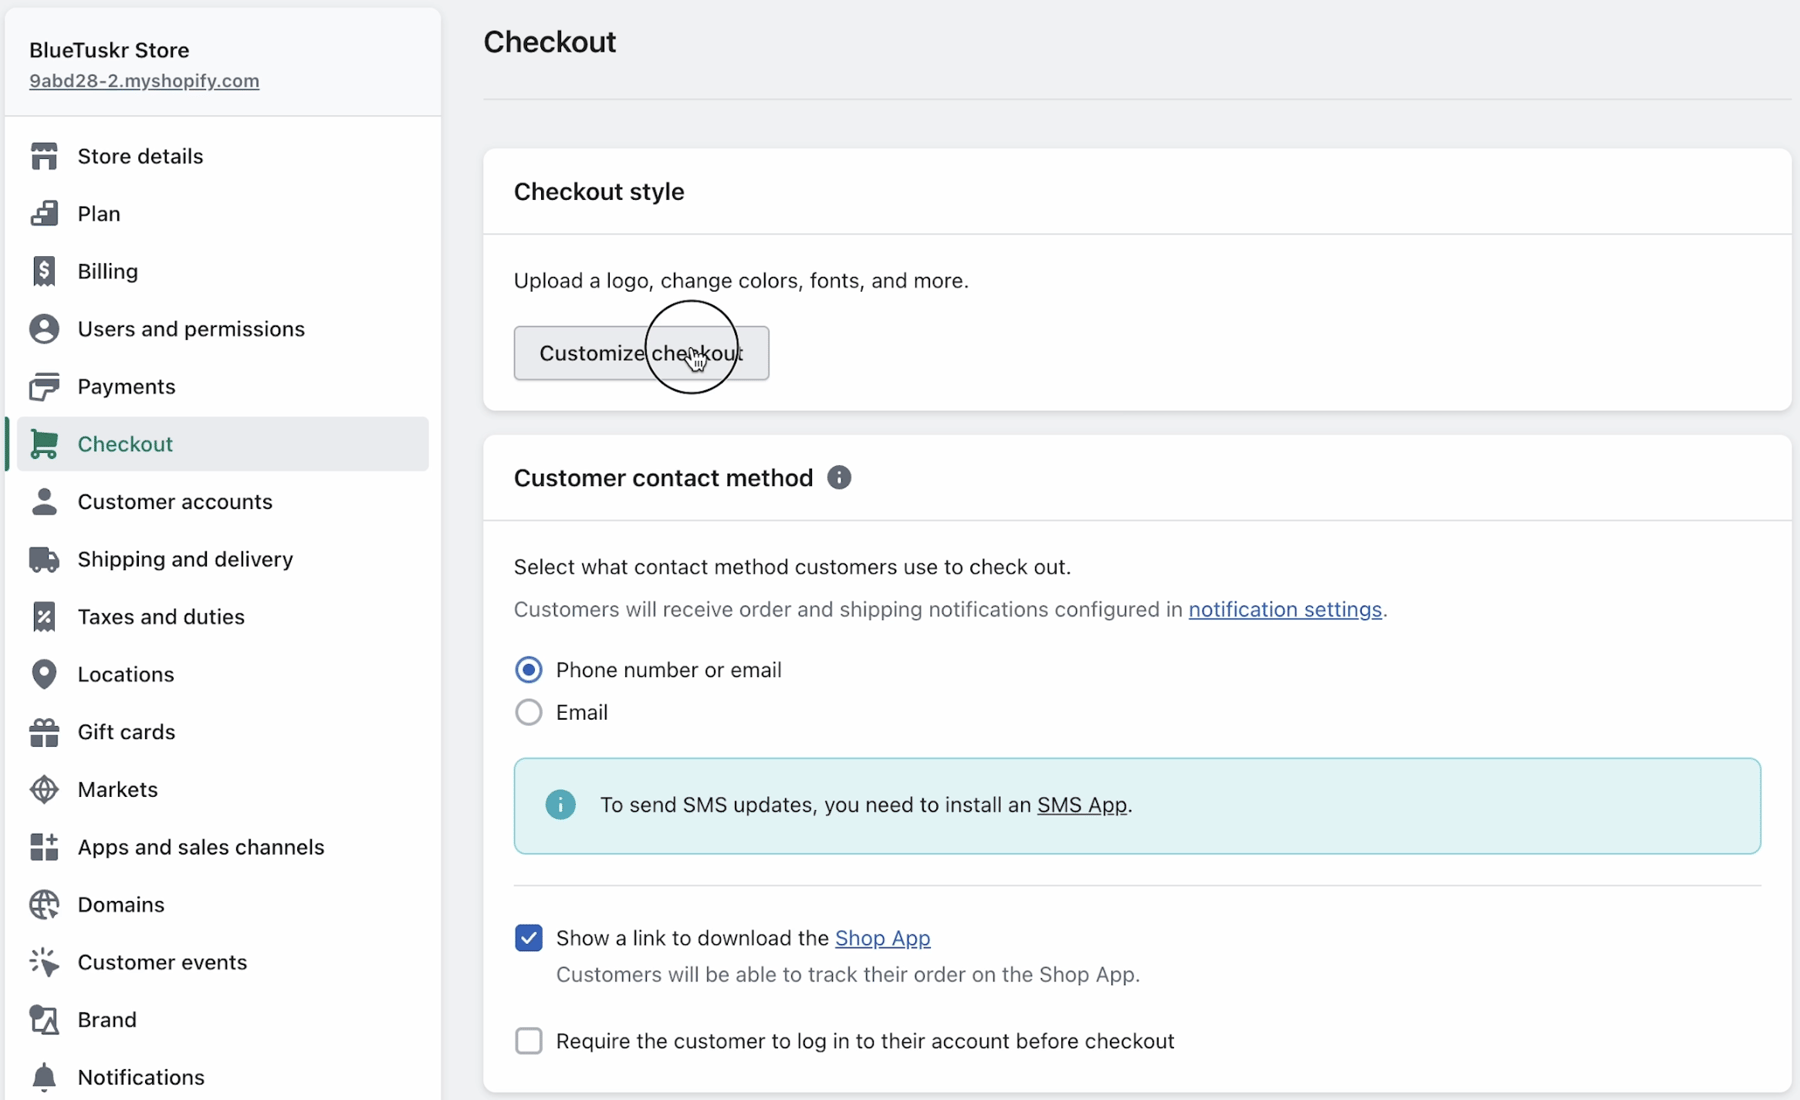Visit the 9abd28-2.myshopify.com store link
The height and width of the screenshot is (1100, 1800).
[x=144, y=81]
